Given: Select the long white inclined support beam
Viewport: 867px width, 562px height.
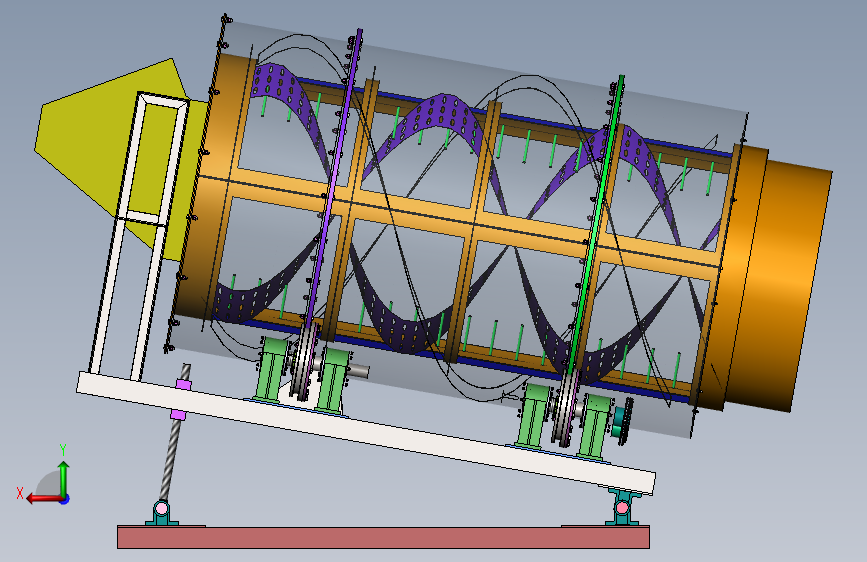Looking at the screenshot, I should [x=365, y=433].
